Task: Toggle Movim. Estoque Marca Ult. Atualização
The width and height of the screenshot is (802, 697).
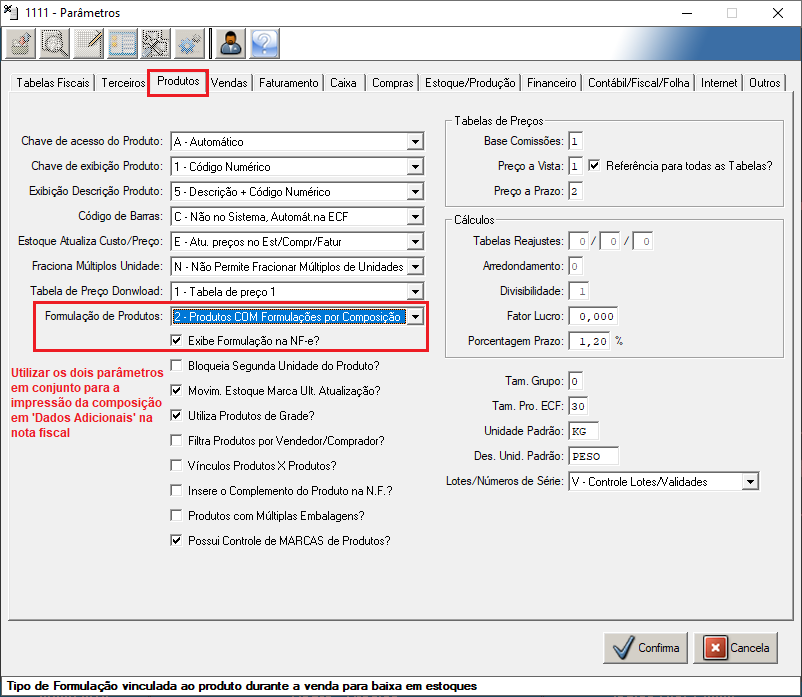Action: coord(176,391)
